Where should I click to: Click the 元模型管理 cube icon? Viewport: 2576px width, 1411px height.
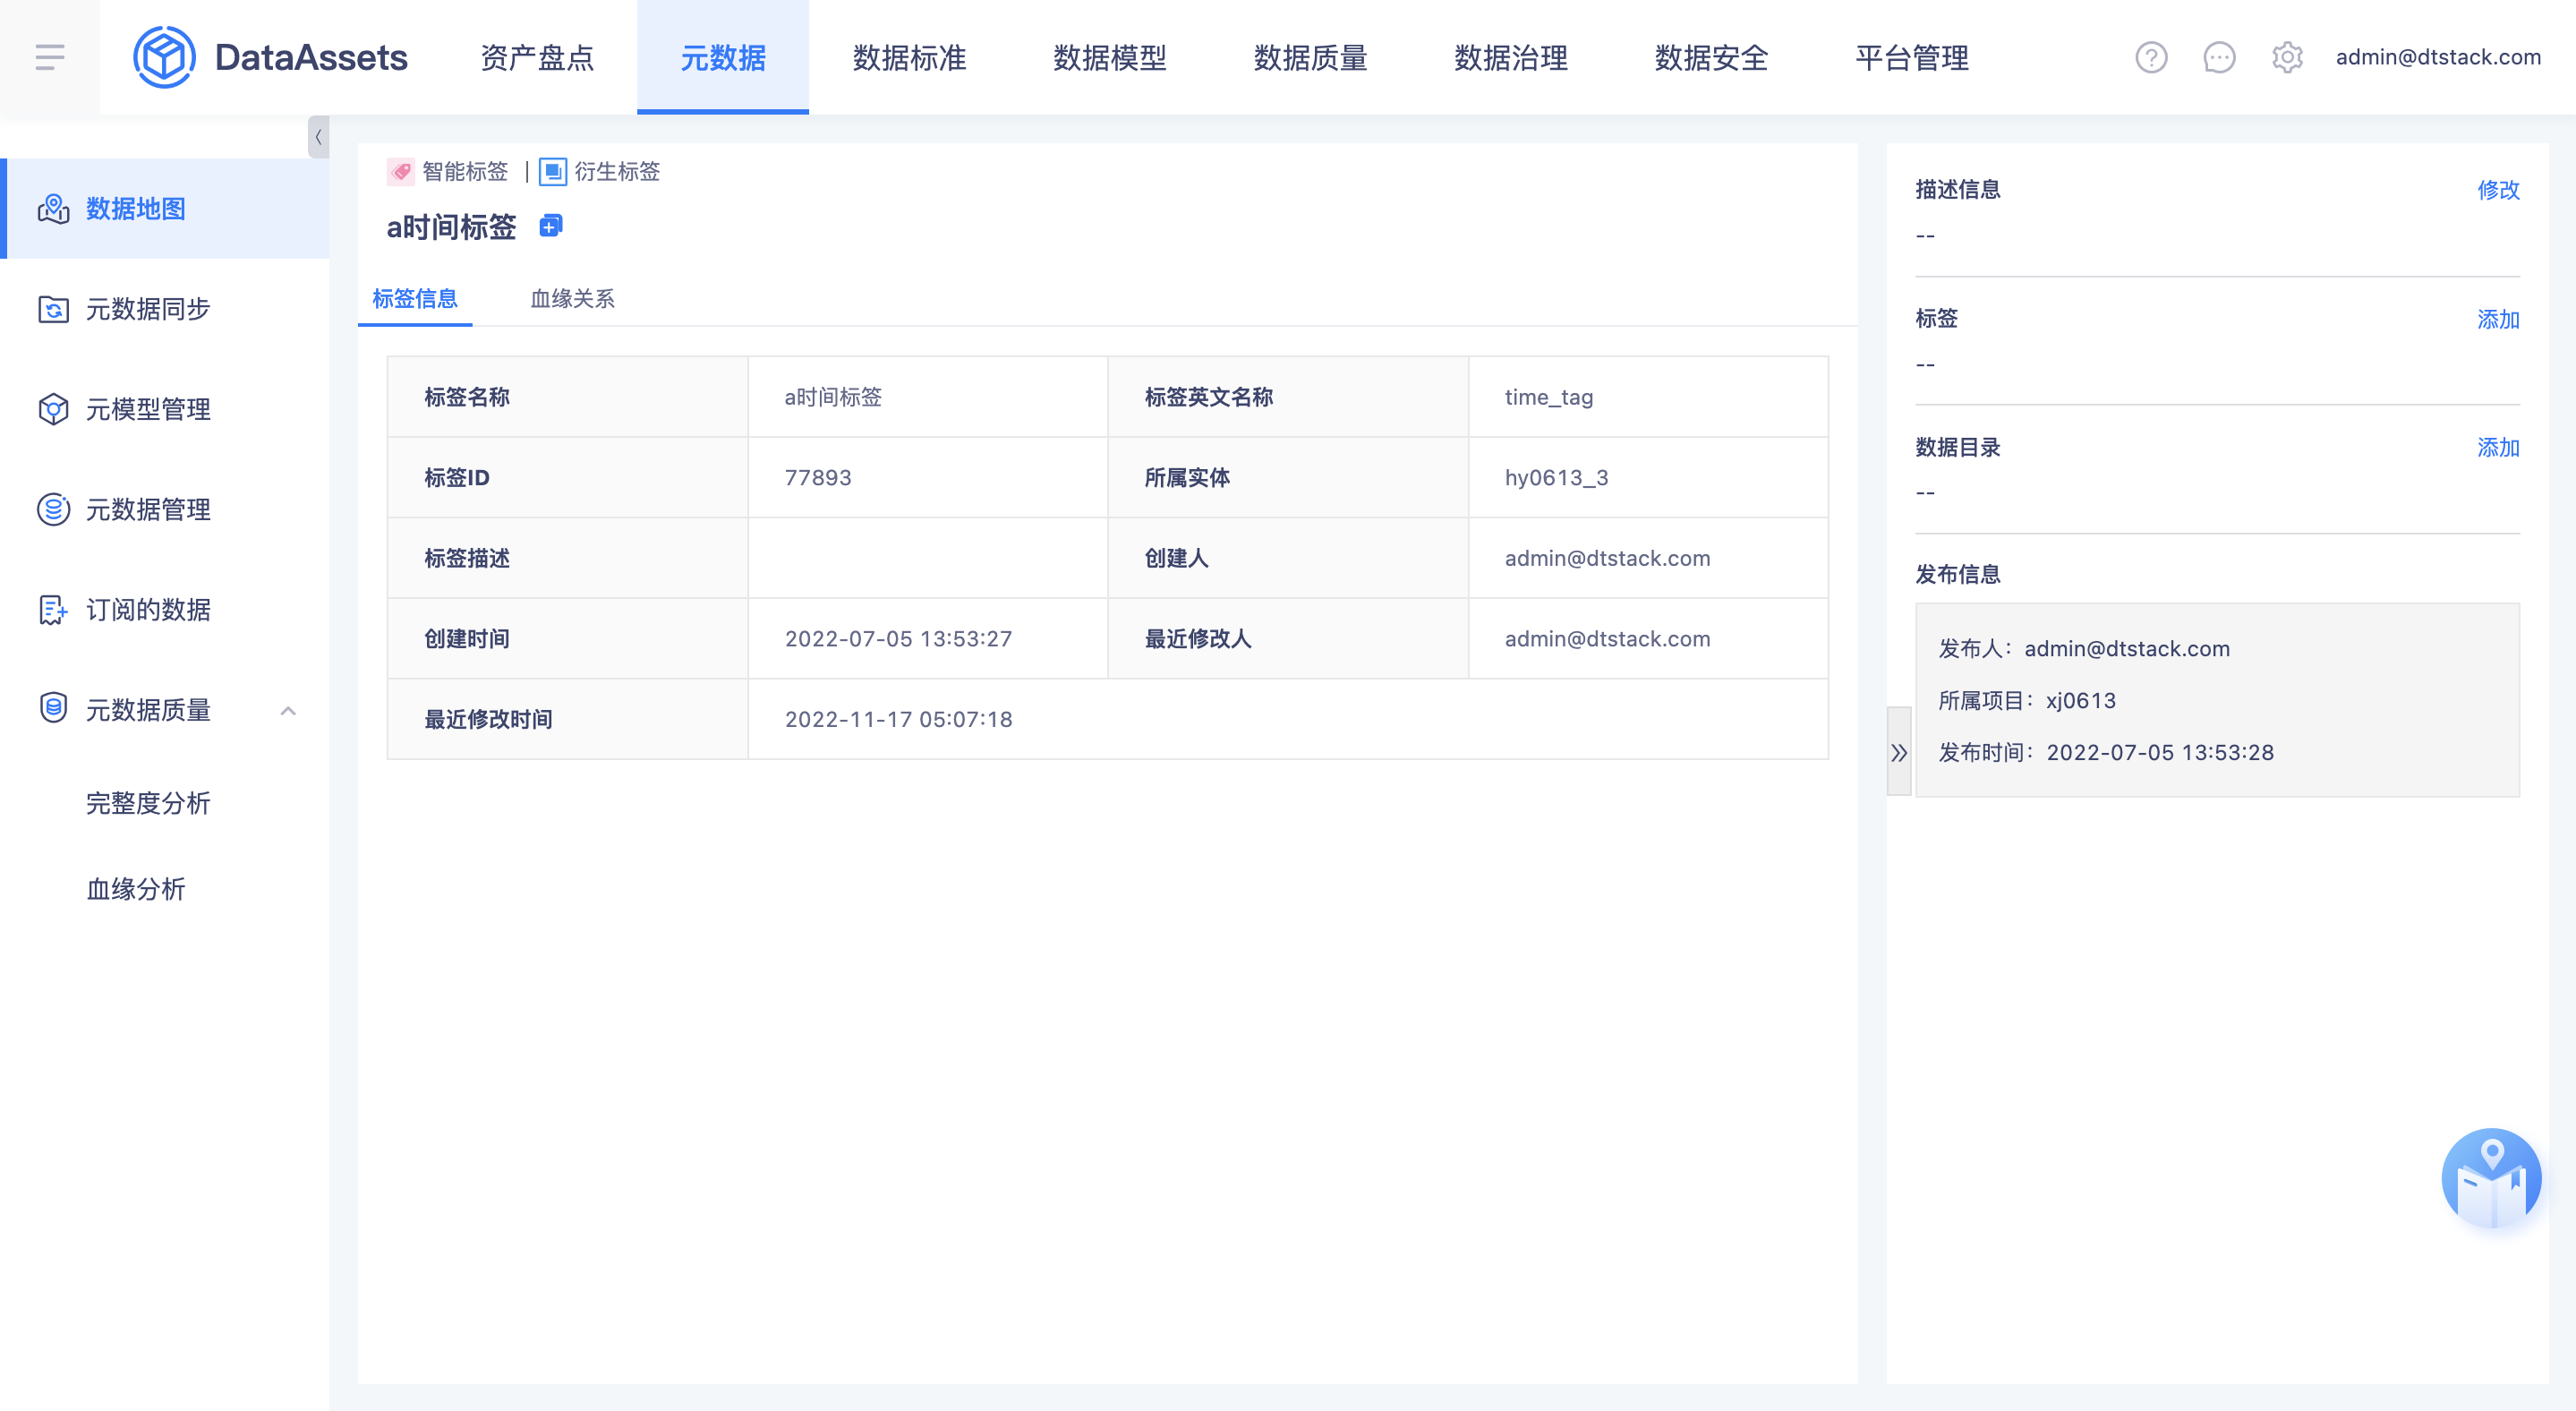click(53, 409)
